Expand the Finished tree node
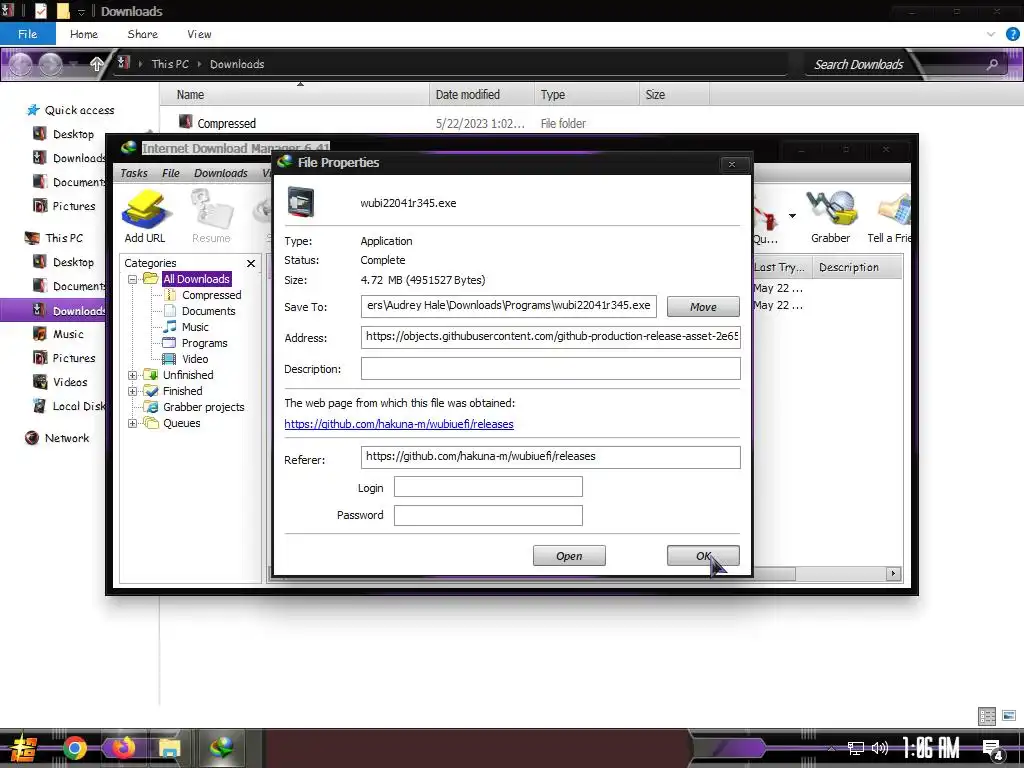The height and width of the screenshot is (768, 1024). 133,391
